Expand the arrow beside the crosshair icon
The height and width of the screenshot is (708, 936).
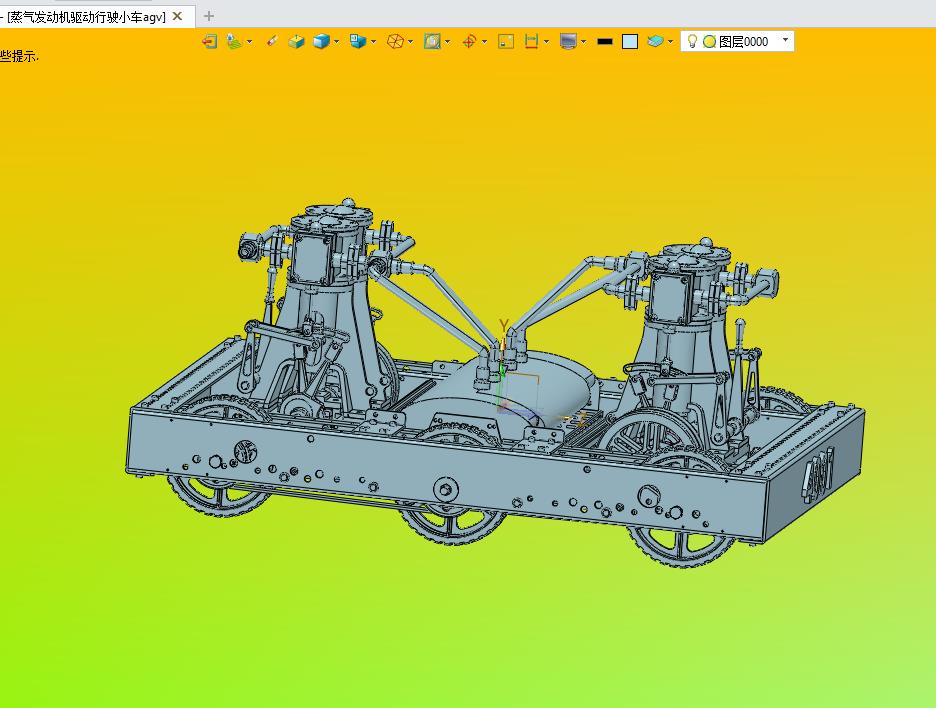484,42
